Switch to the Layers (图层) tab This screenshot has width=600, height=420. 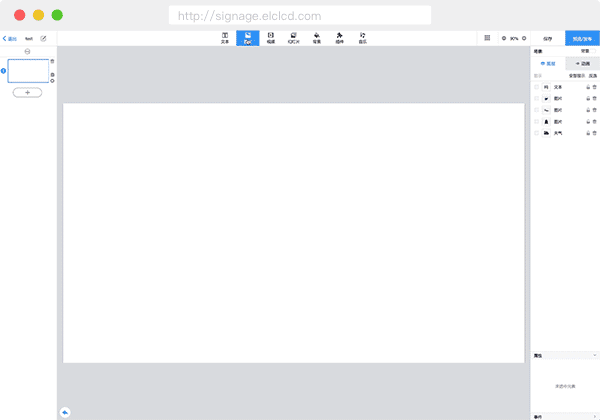548,63
